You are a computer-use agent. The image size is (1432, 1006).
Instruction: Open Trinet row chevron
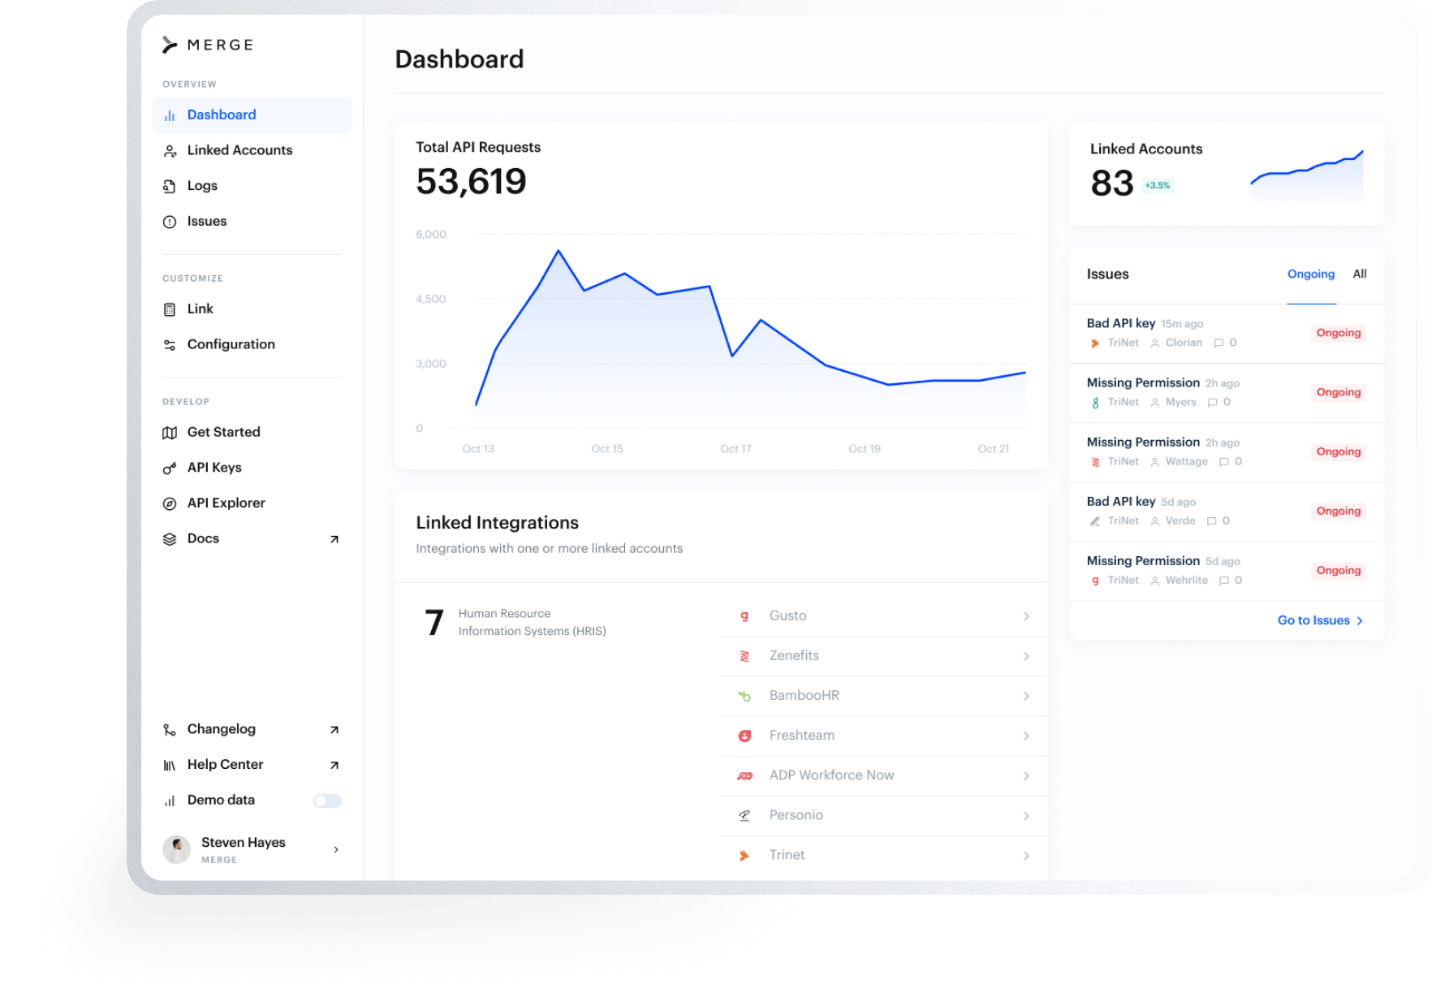click(1026, 856)
